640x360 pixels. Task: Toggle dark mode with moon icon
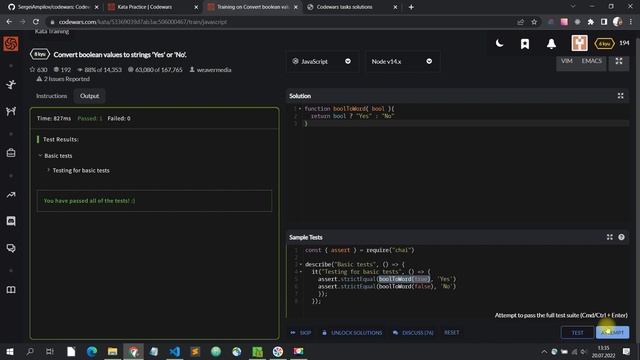tap(500, 43)
